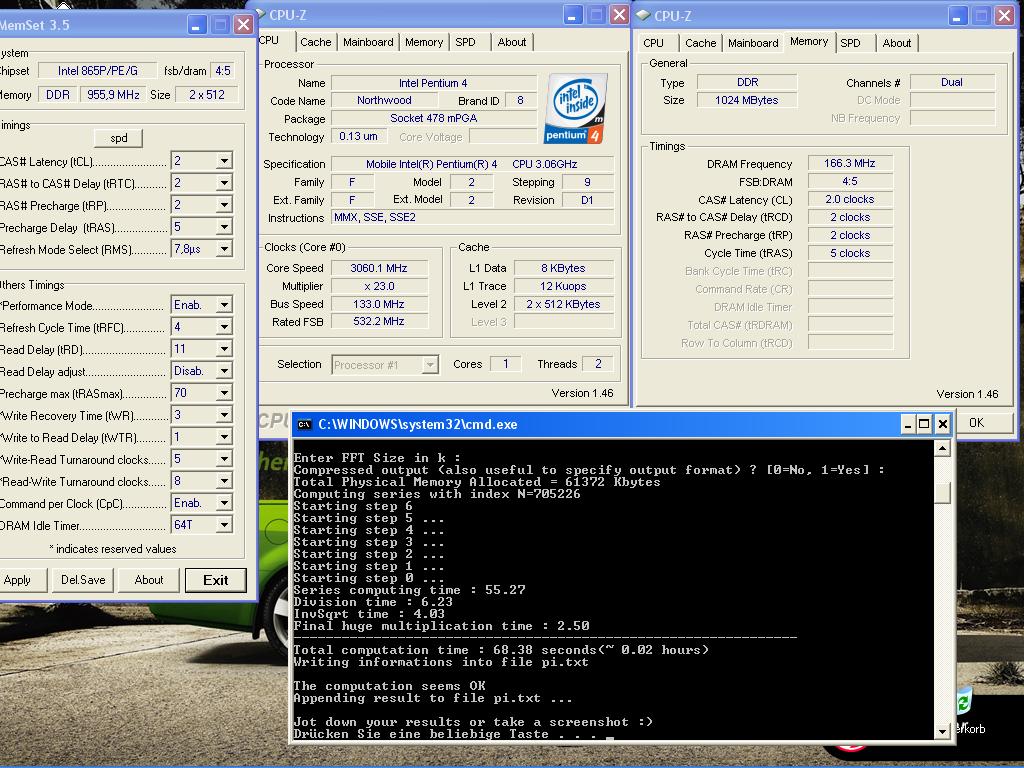Switch to Cache tab in CPU-Z processor window

pyautogui.click(x=315, y=42)
